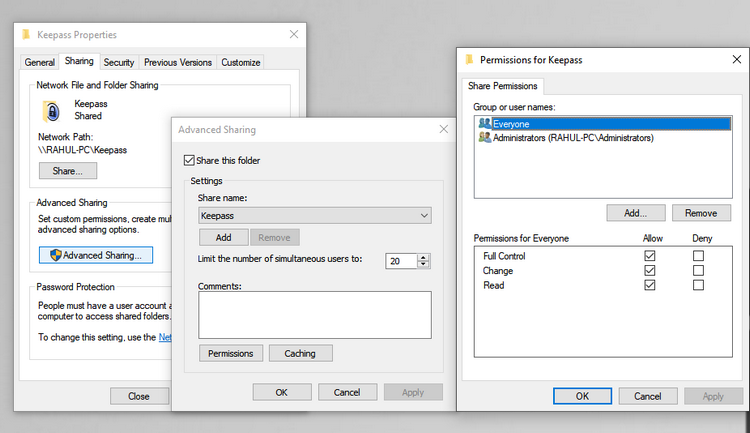This screenshot has height=433, width=750.
Task: Click OK in the Advanced Sharing dialog
Action: (282, 392)
